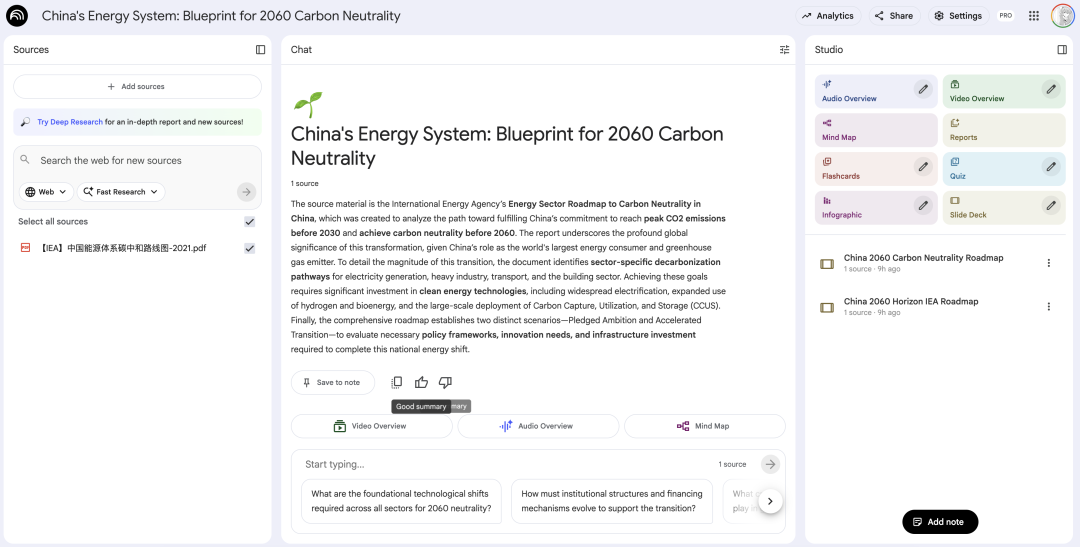Save the summary to note
This screenshot has width=1080, height=547.
coord(333,382)
